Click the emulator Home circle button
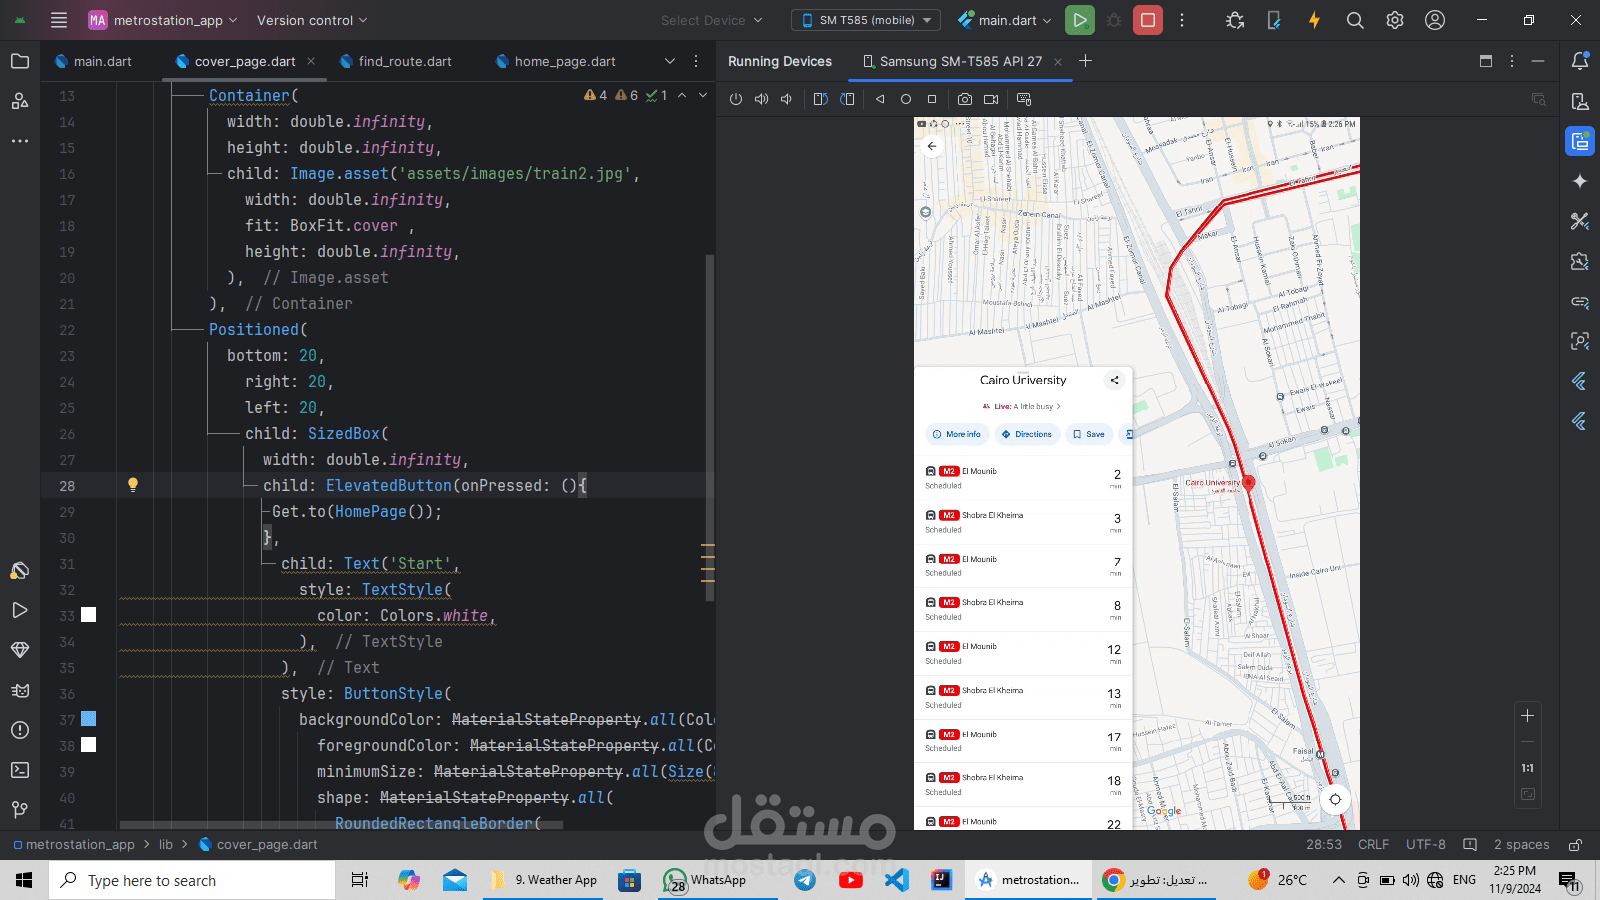Image resolution: width=1600 pixels, height=900 pixels. (x=906, y=99)
